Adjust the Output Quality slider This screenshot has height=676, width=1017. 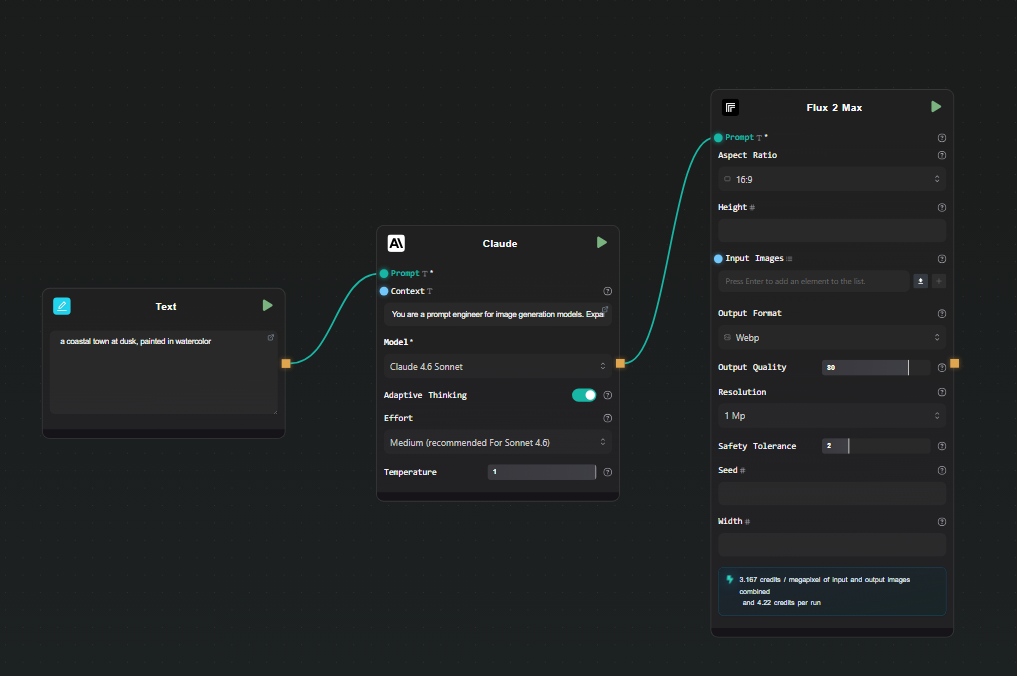click(x=876, y=367)
